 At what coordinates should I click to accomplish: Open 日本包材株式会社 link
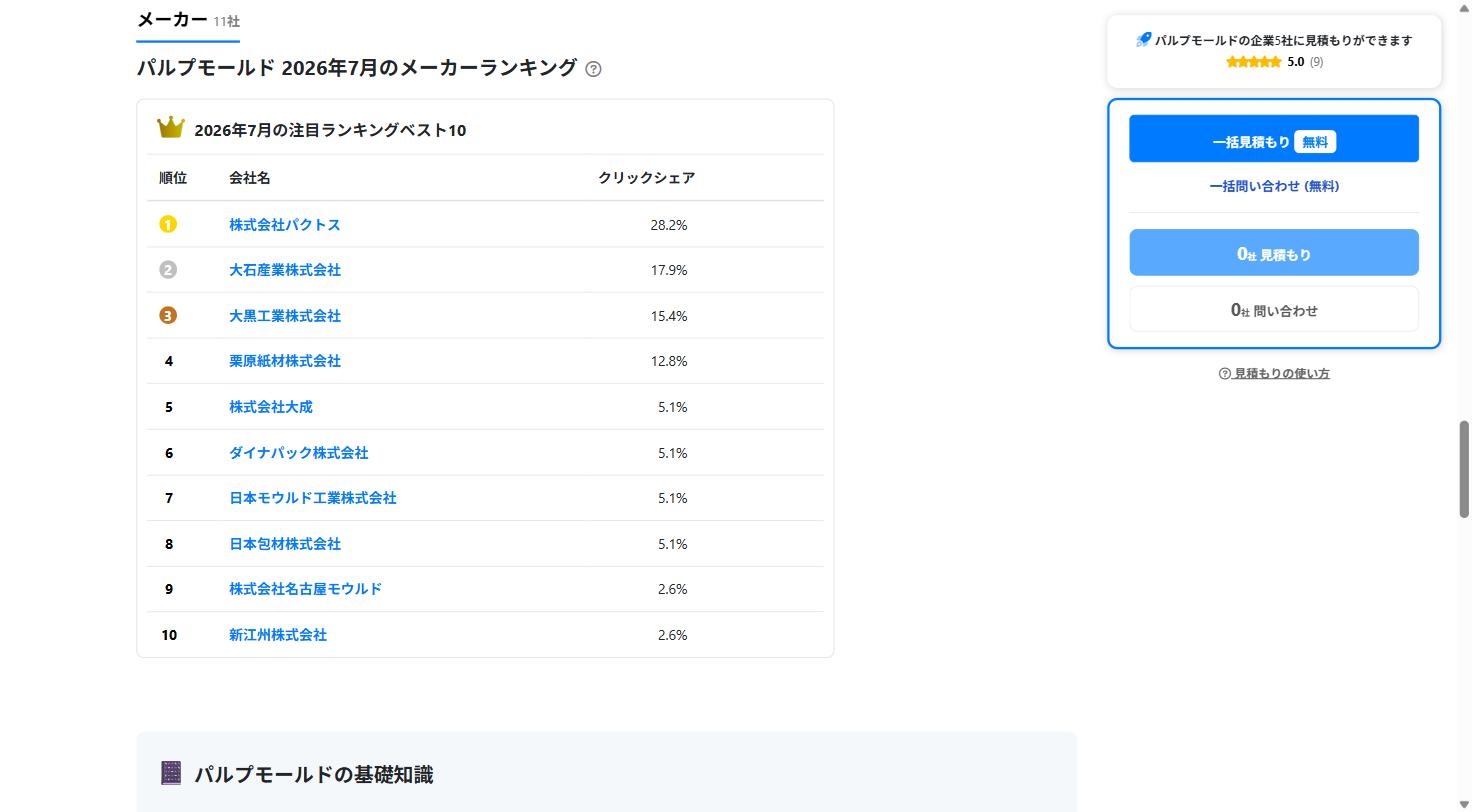tap(285, 544)
